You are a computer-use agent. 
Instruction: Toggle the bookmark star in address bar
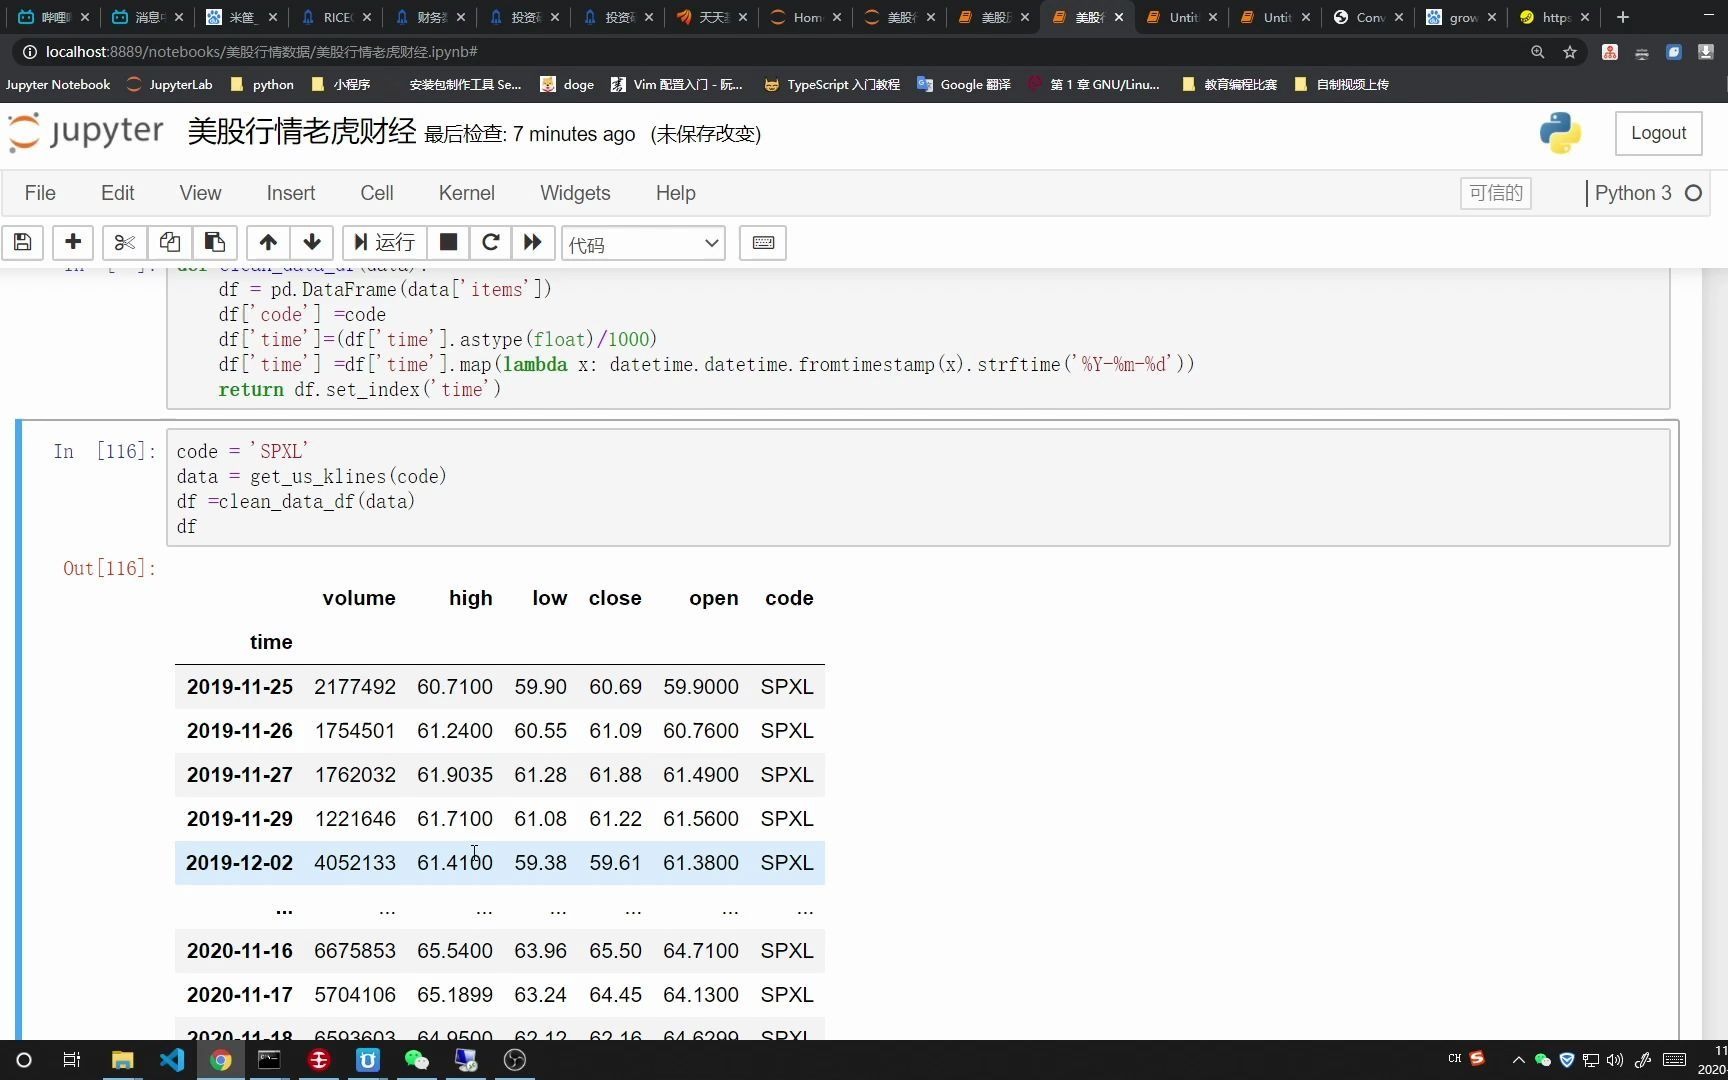1570,52
